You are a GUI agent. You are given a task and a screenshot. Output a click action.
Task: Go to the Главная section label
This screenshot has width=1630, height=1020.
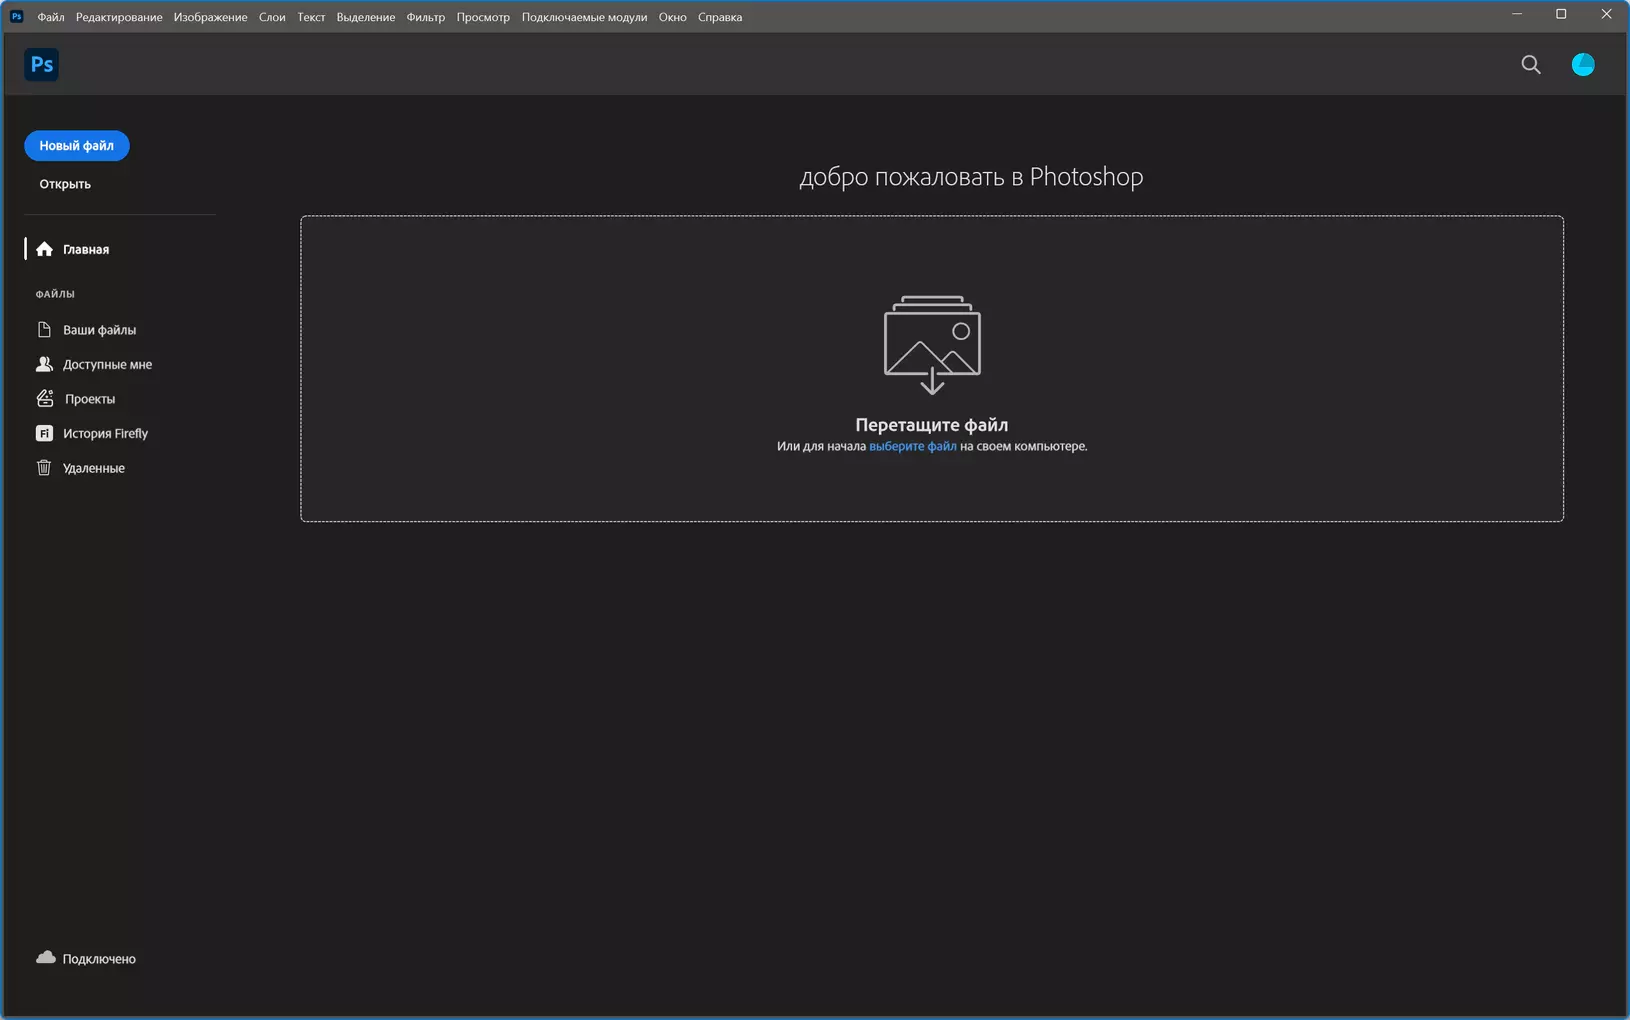point(86,249)
